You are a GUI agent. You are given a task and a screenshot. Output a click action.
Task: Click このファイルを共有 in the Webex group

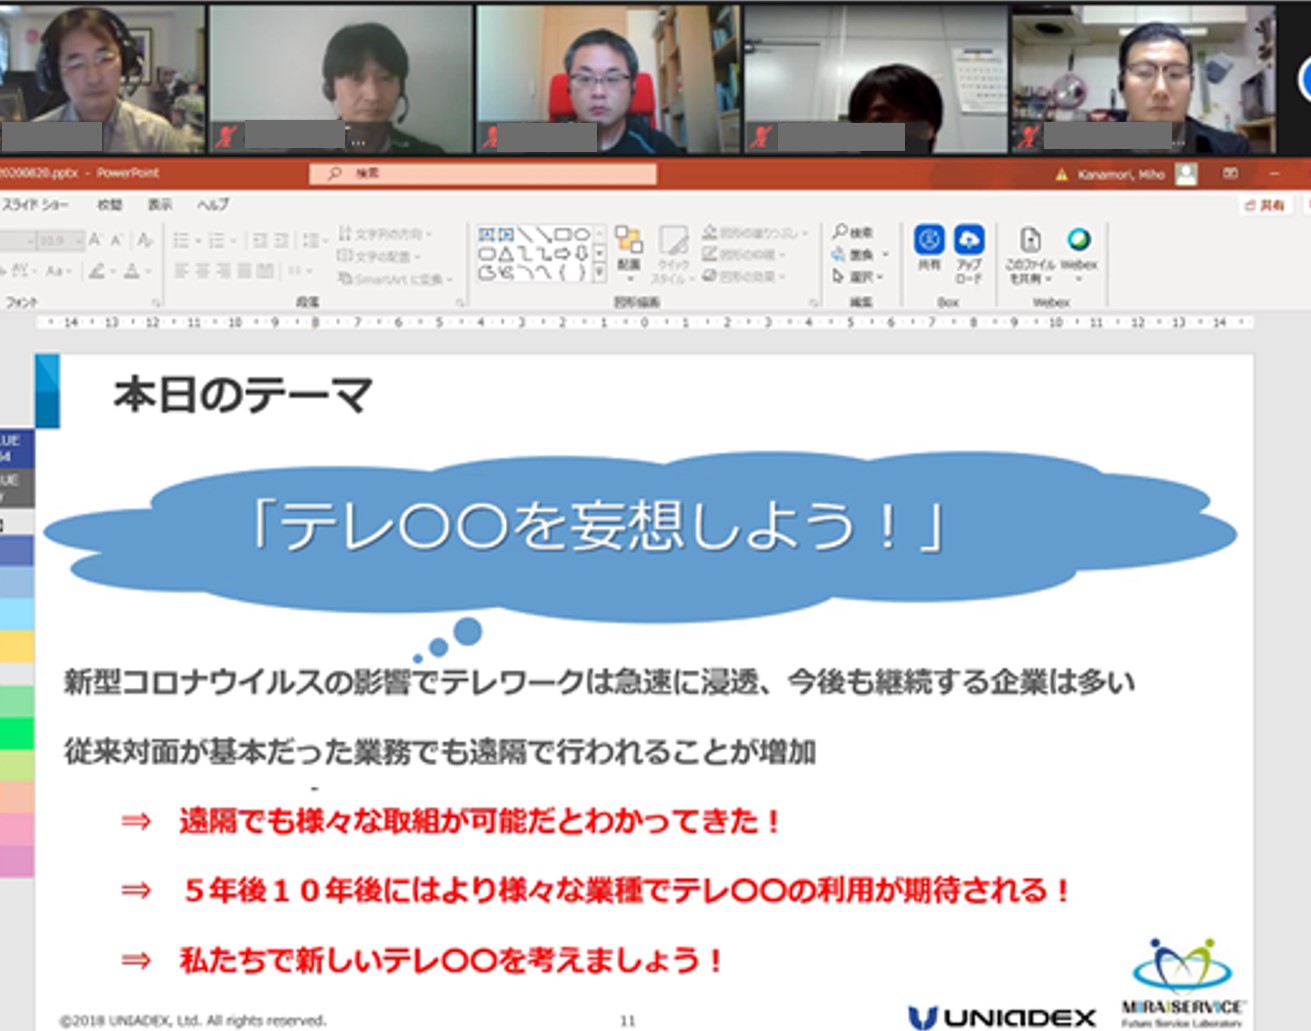[x=1029, y=243]
